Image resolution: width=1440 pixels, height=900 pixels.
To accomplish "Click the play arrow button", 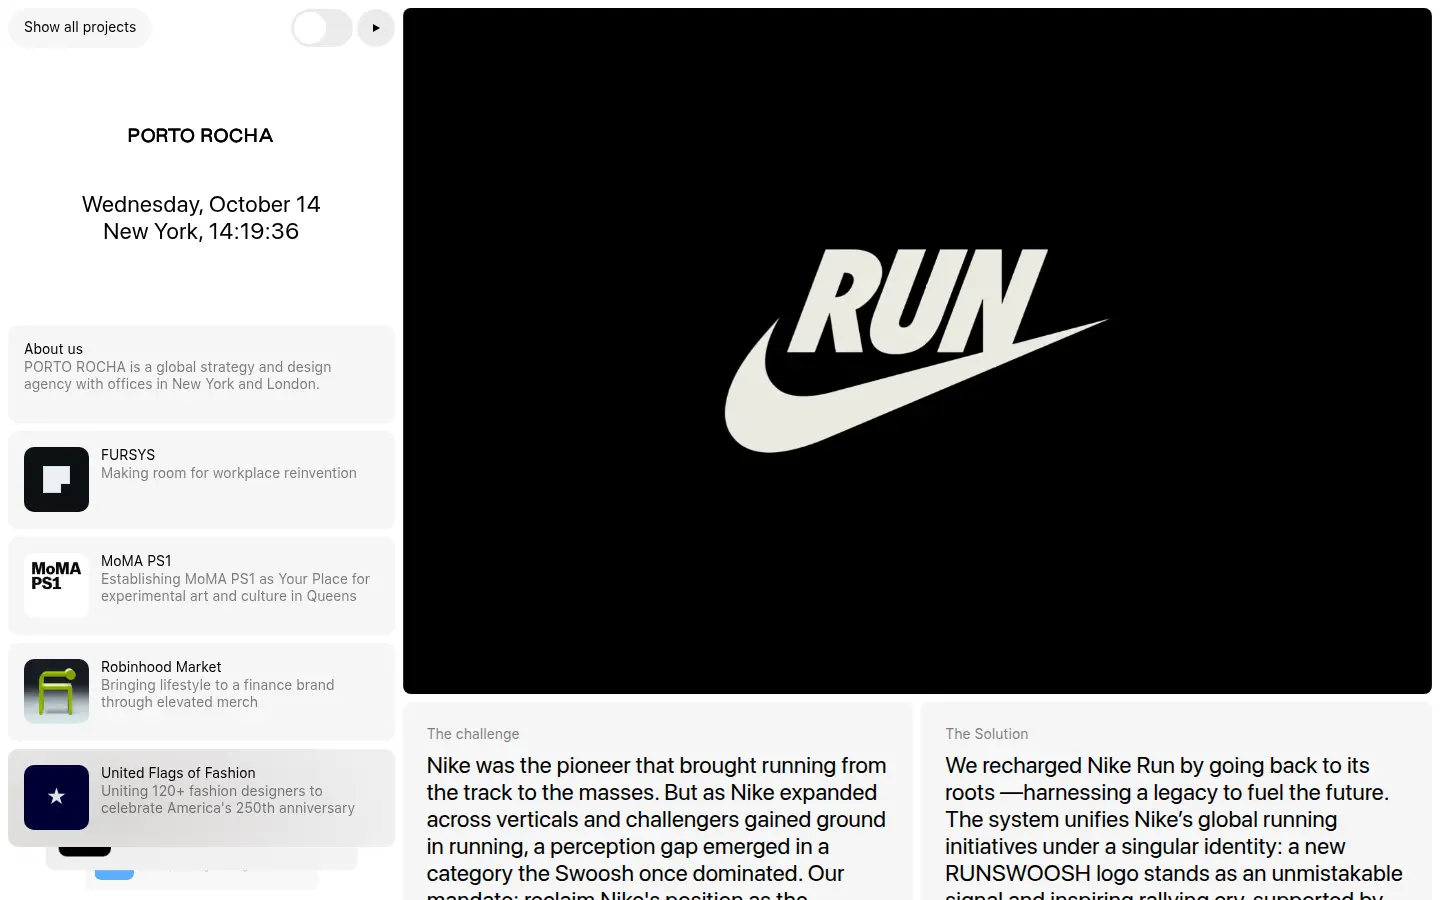I will (x=376, y=28).
